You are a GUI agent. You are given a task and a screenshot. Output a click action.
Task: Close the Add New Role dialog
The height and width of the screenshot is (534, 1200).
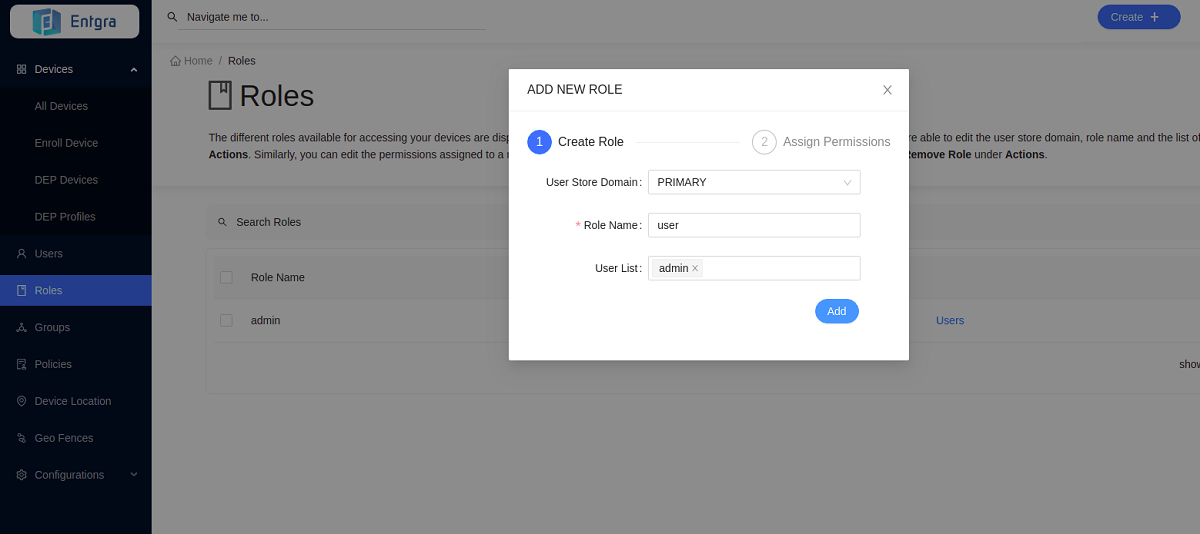tap(887, 90)
